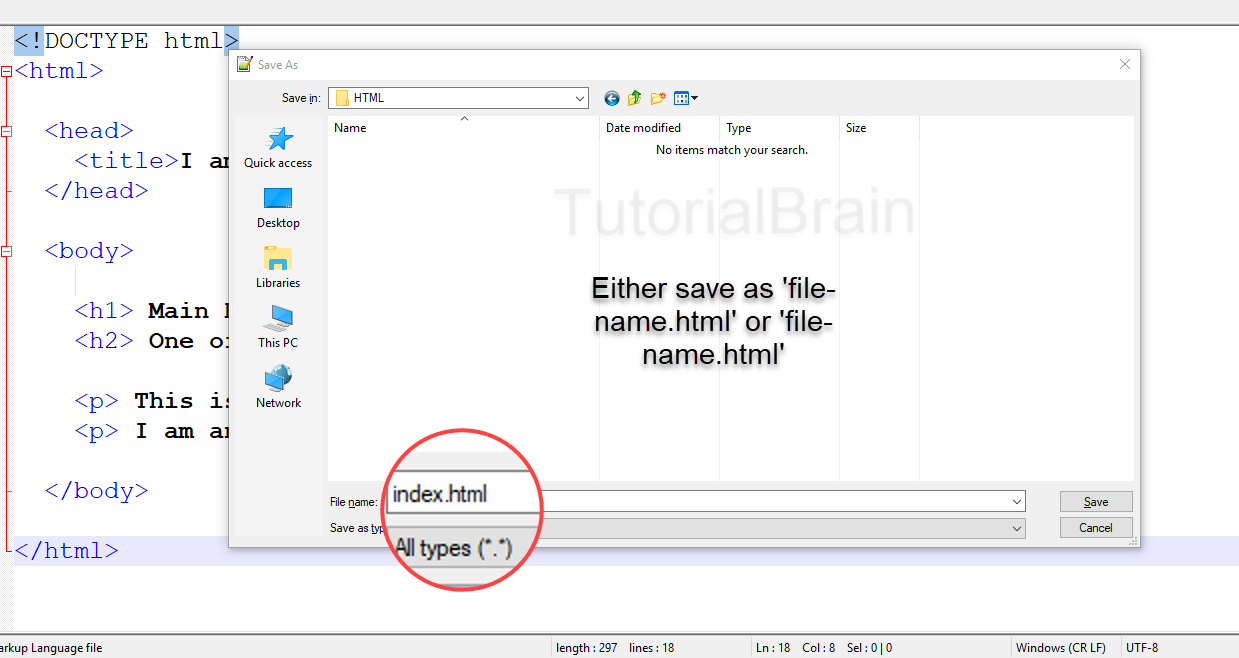Click the 'Sel : 0 | 0' status entry
Image resolution: width=1239 pixels, height=658 pixels.
(869, 648)
